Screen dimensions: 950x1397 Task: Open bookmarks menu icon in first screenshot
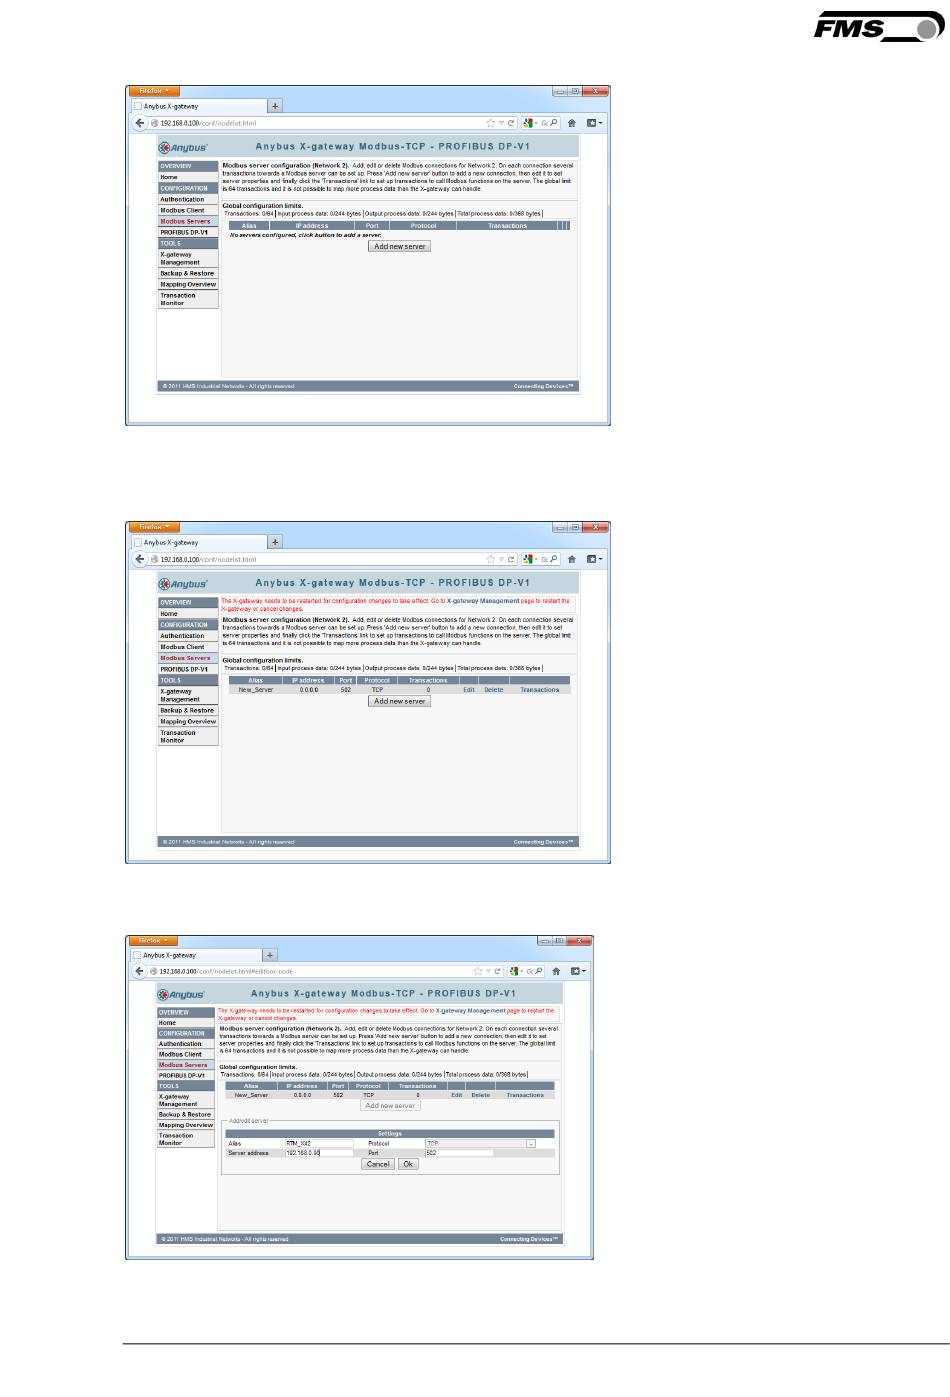tap(593, 123)
